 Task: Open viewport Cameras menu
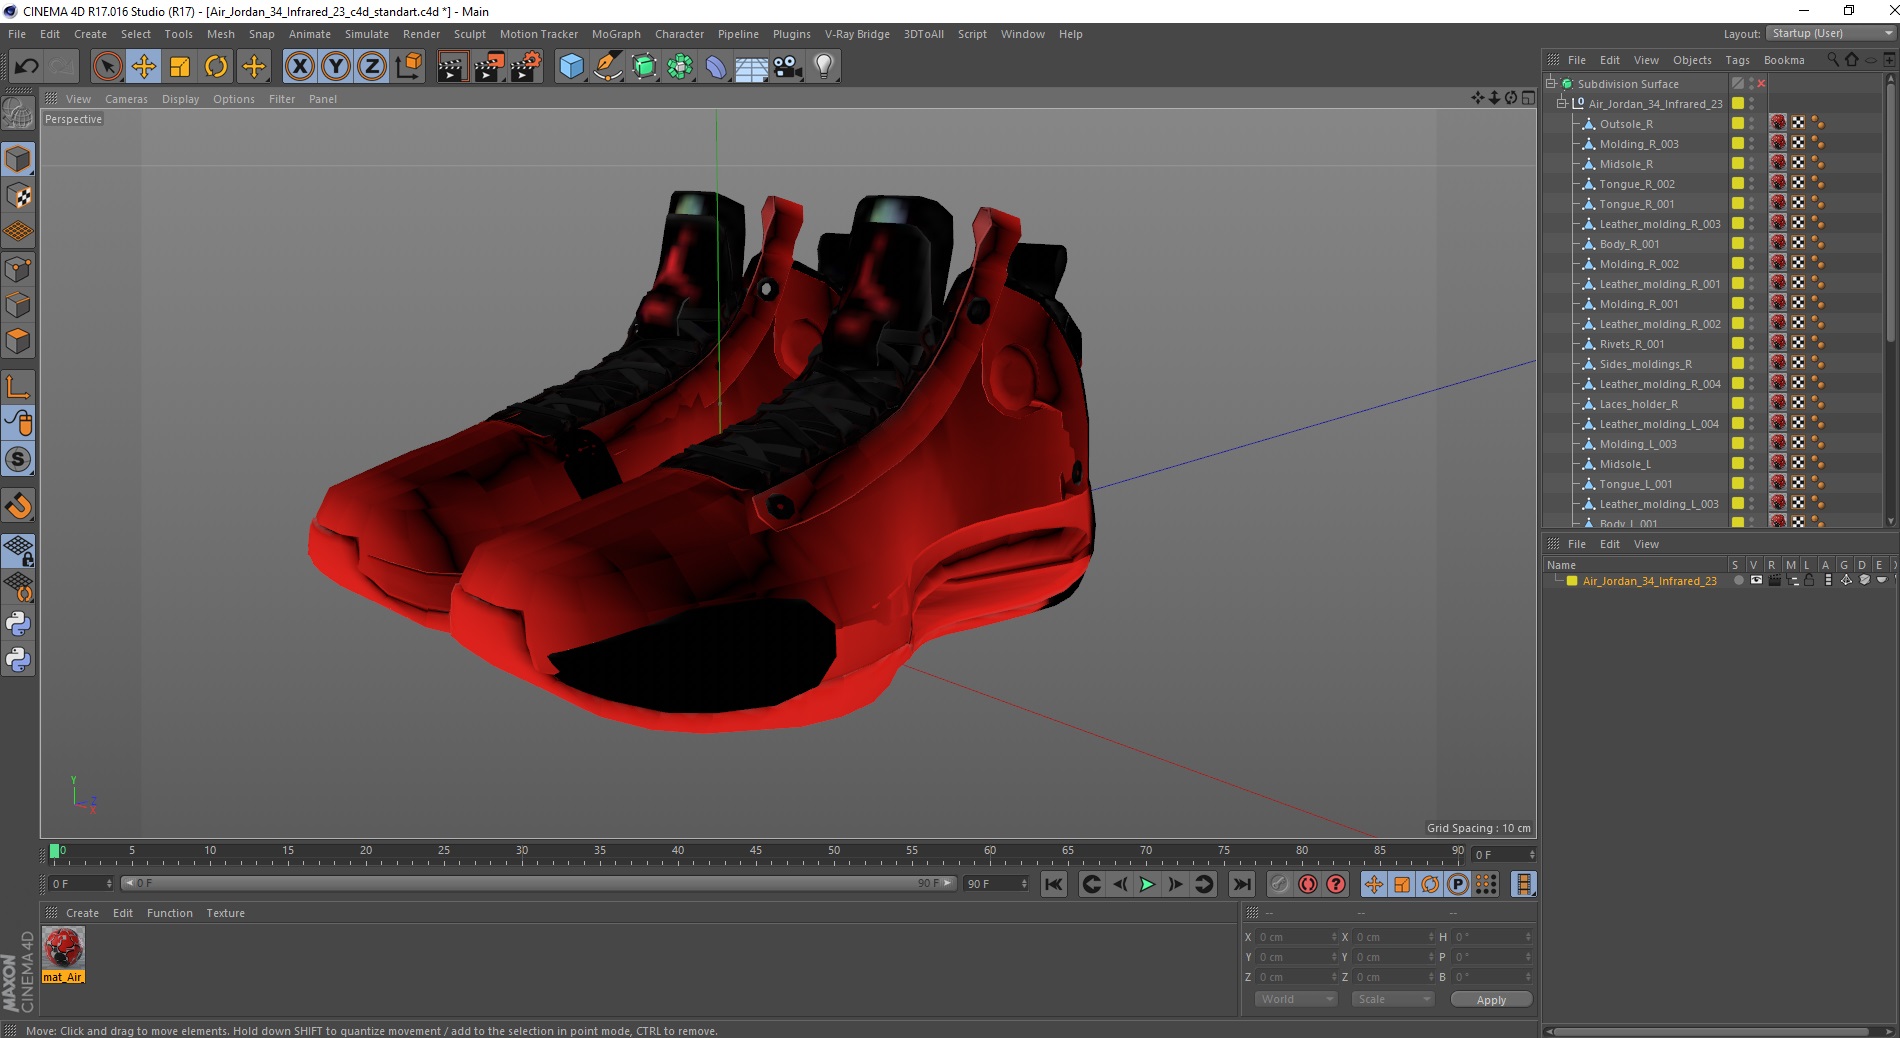click(x=126, y=99)
